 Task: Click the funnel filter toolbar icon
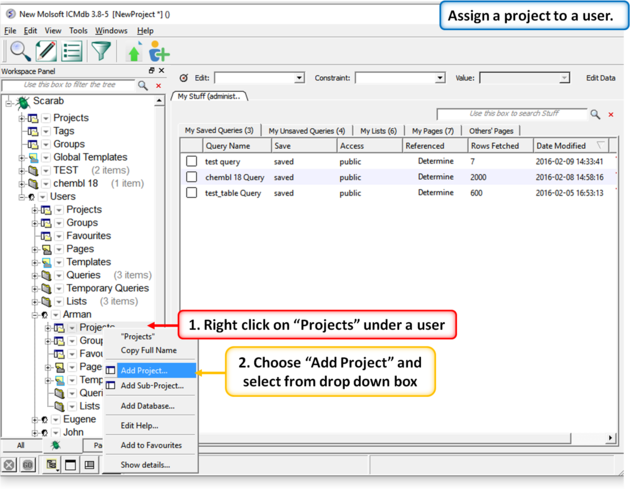101,51
